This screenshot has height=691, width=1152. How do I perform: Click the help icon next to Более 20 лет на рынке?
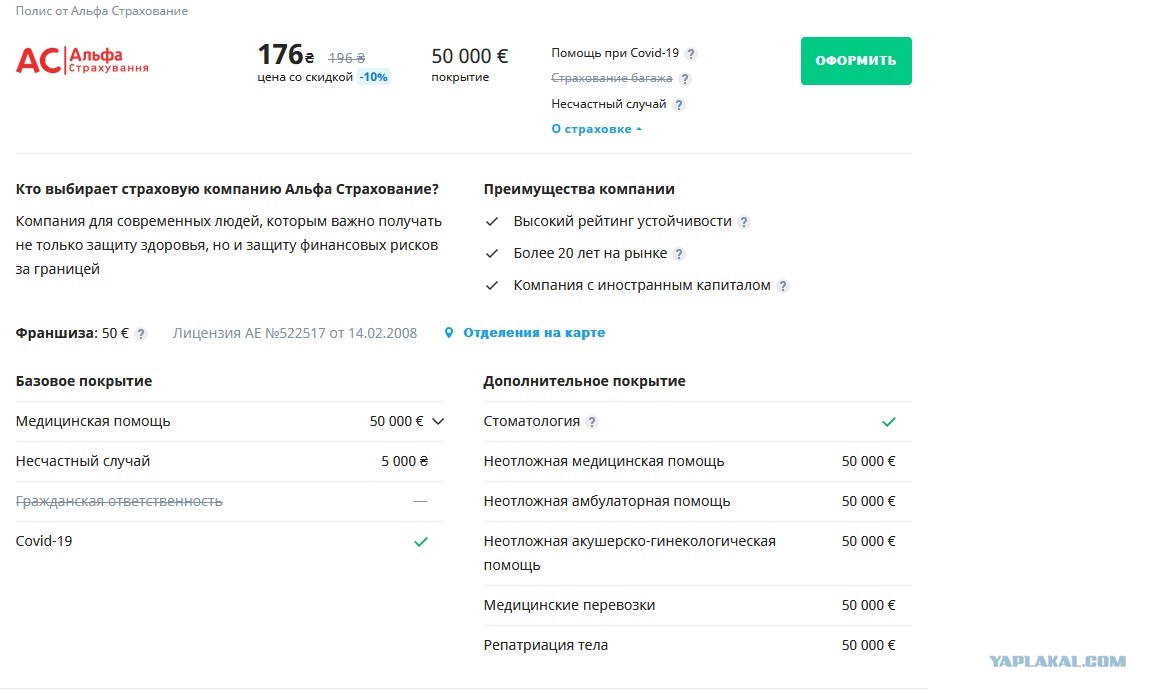(x=679, y=254)
